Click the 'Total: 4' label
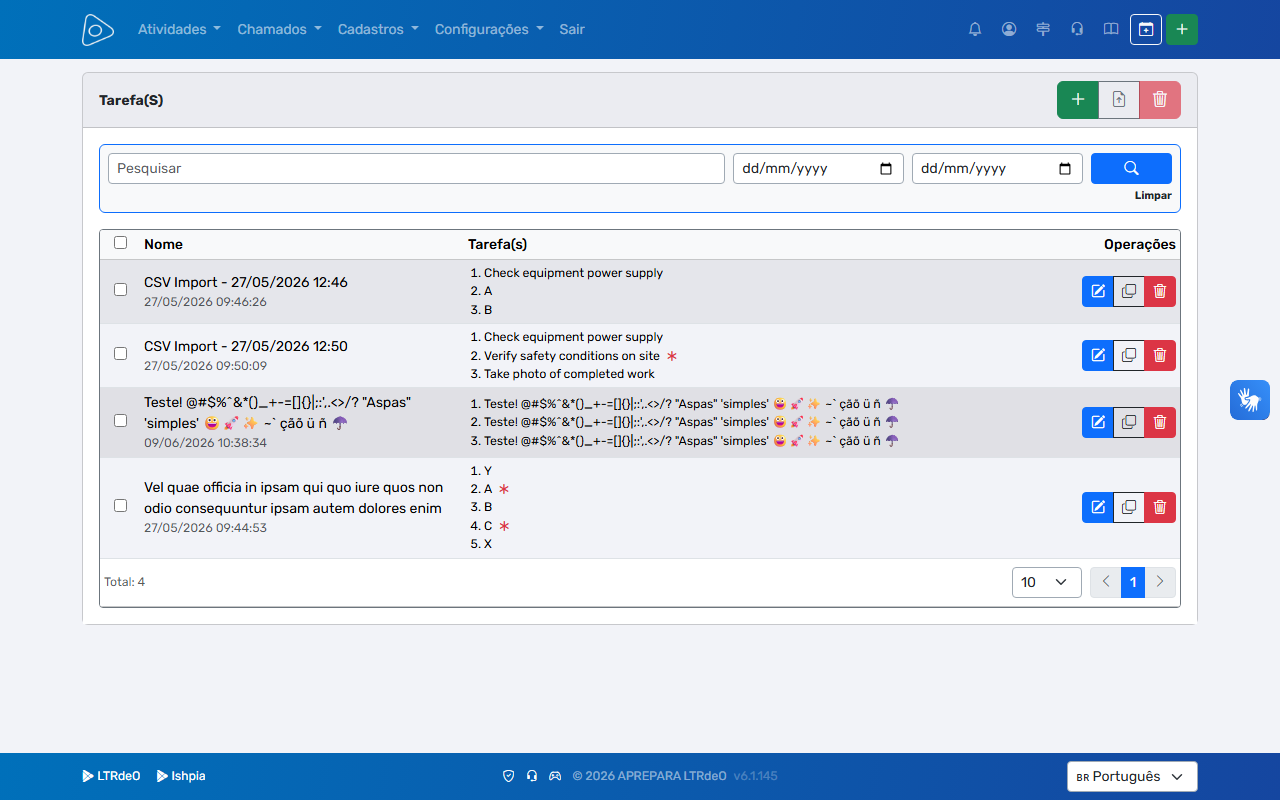The height and width of the screenshot is (800, 1280). [124, 582]
